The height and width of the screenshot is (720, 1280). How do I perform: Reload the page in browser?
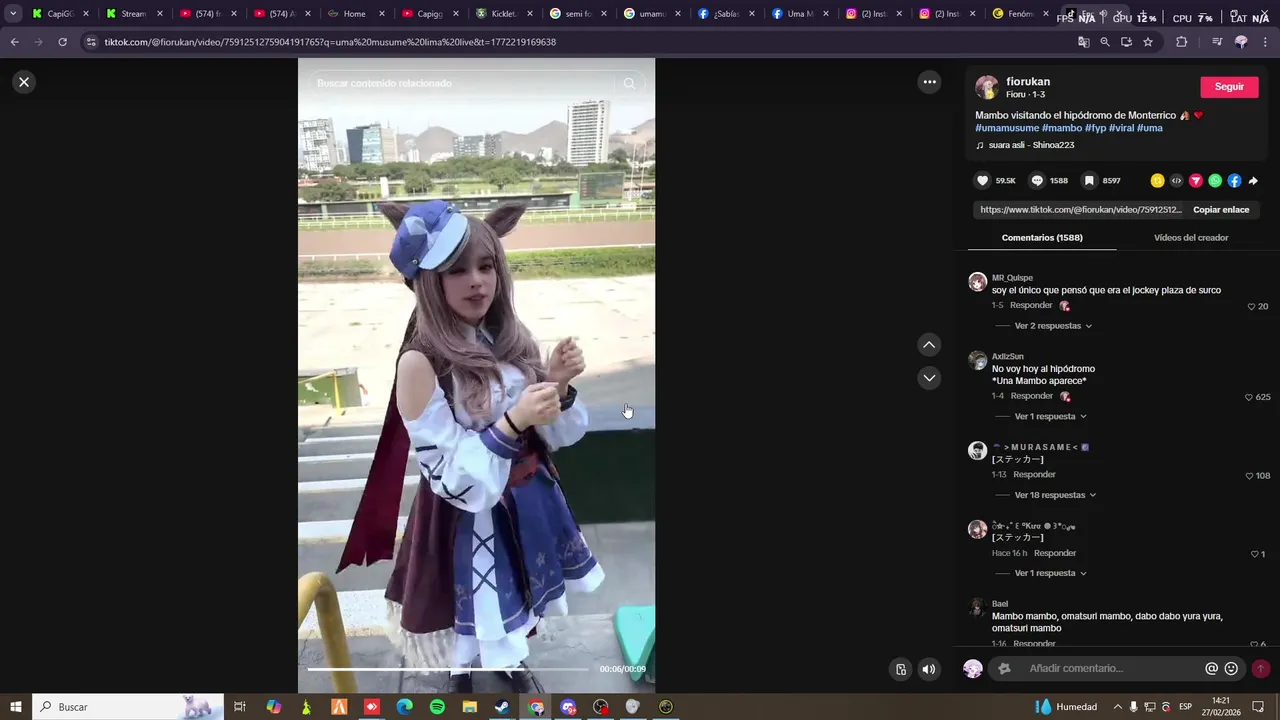click(x=62, y=42)
